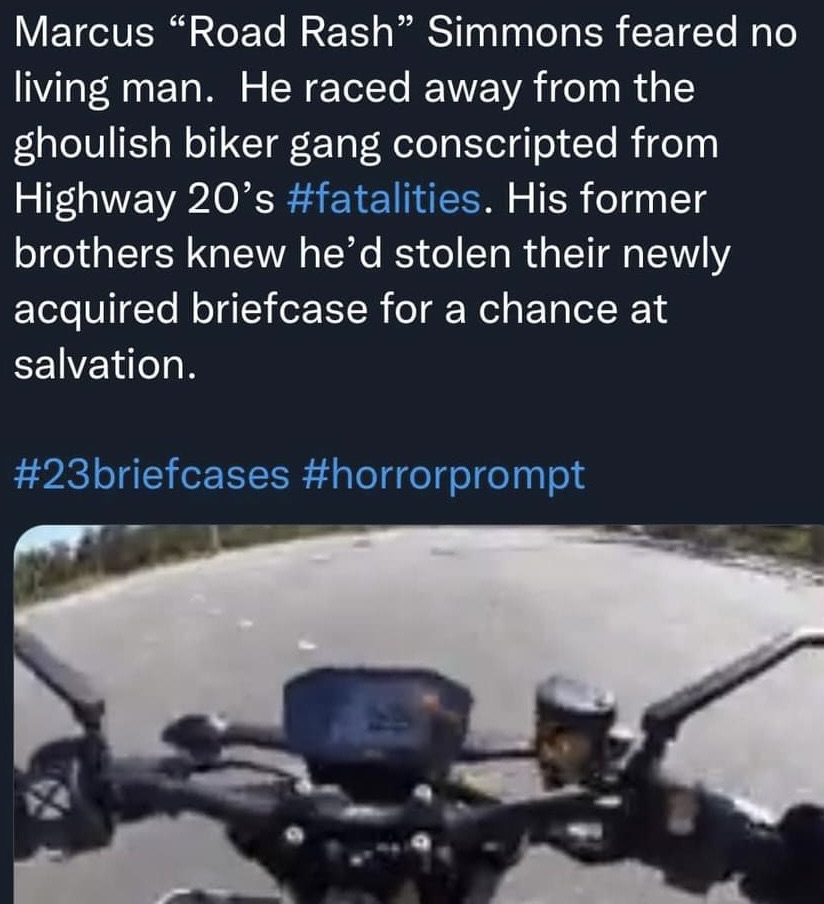
Task: Click the right mirror stem in photo
Action: [733, 677]
